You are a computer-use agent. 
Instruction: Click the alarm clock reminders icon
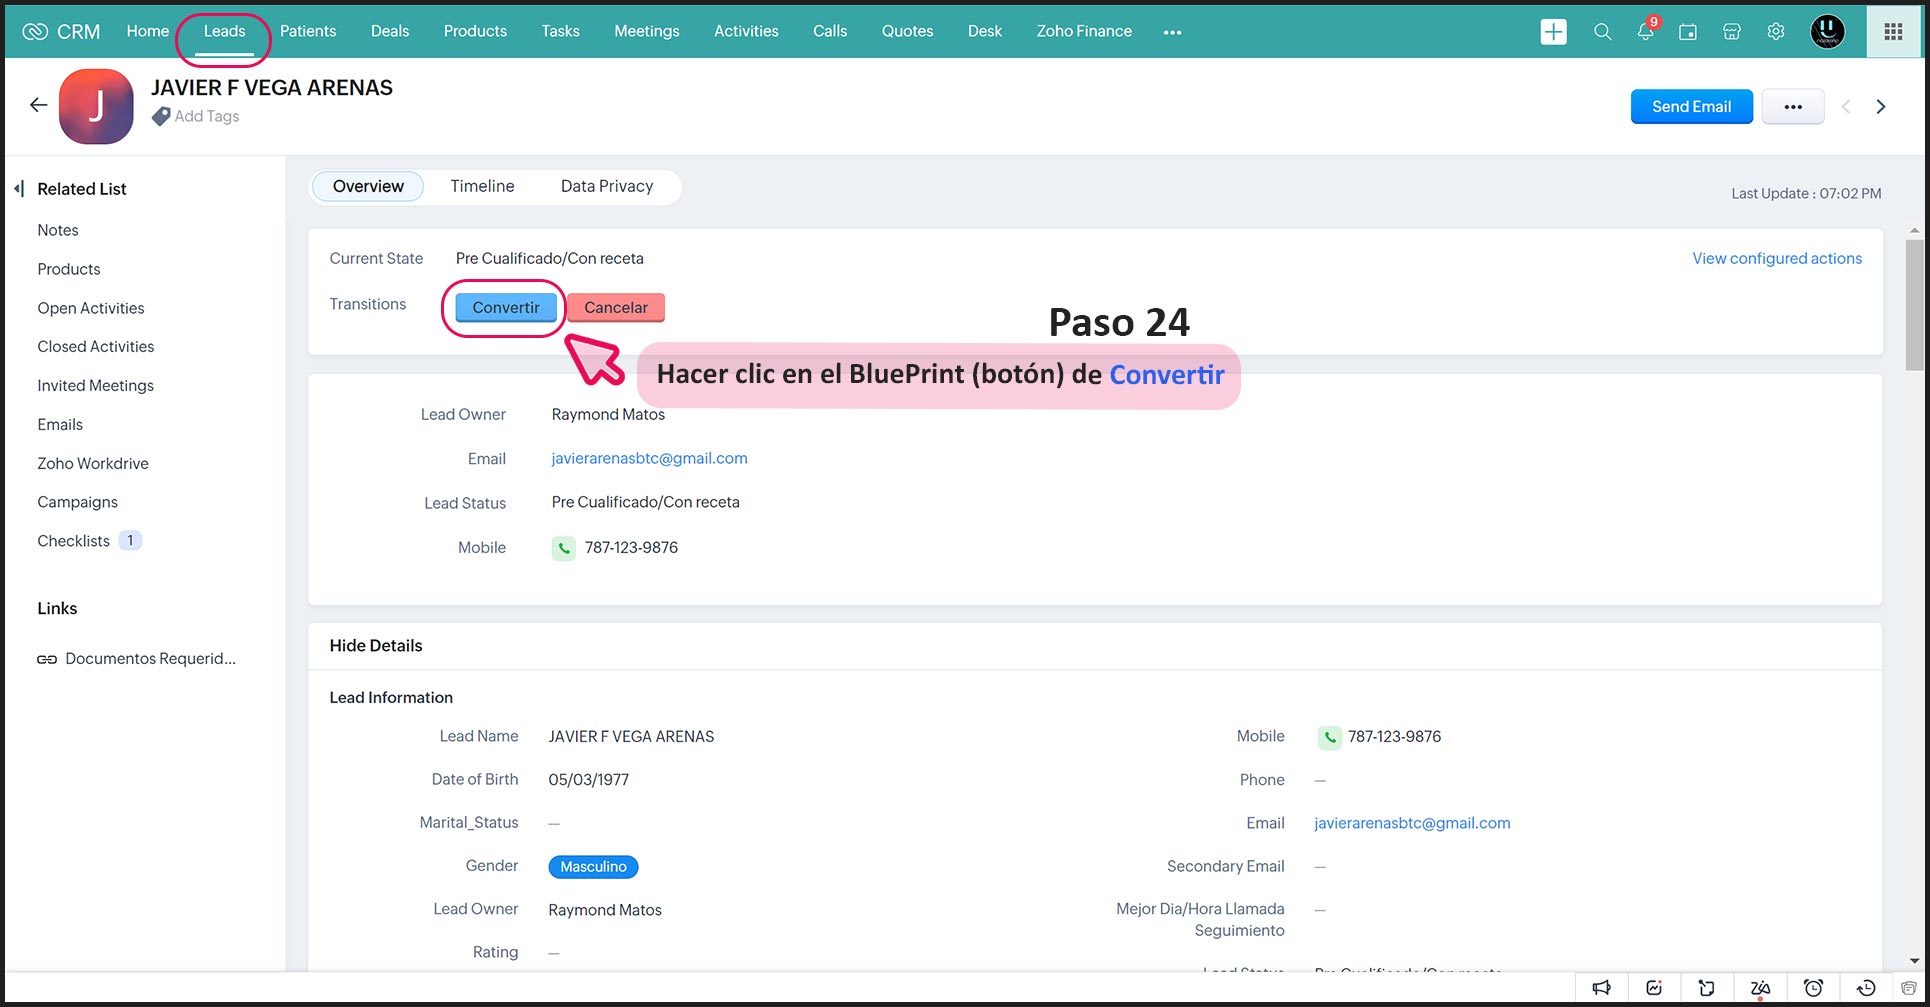(1813, 988)
